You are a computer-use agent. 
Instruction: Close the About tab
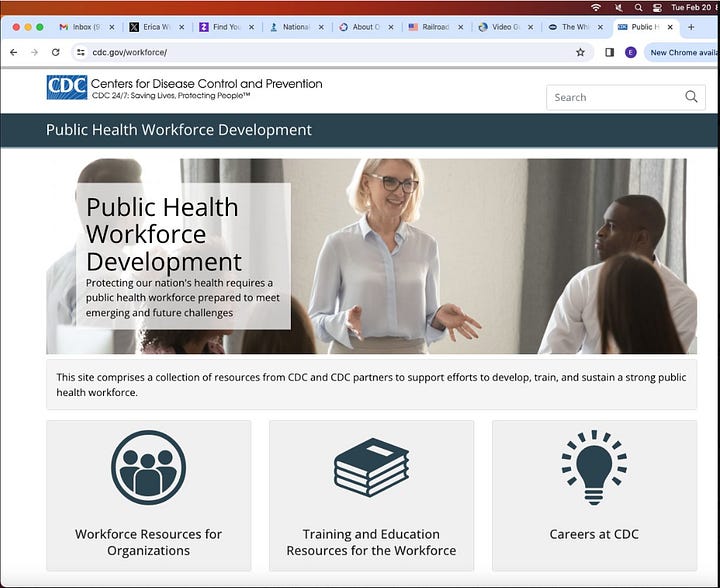[x=391, y=28]
